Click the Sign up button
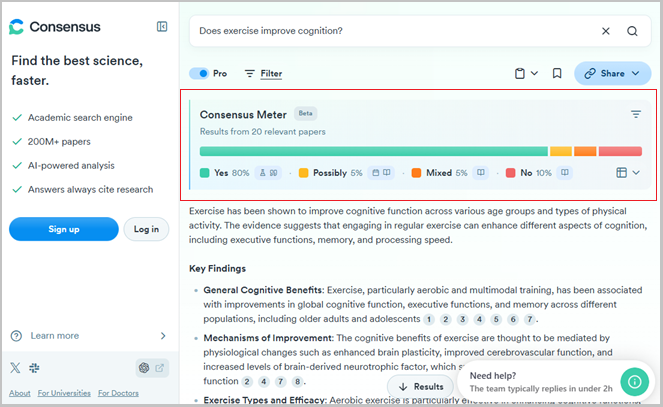663x407 pixels. click(64, 229)
